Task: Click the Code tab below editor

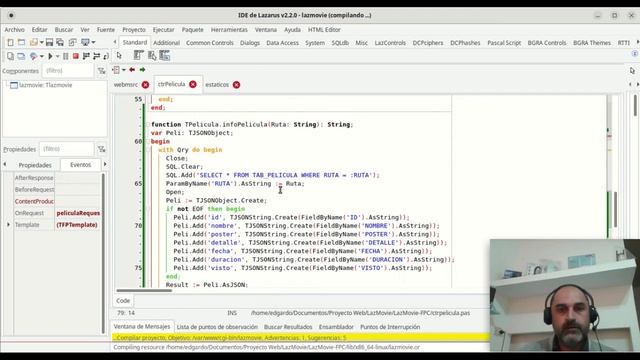Action: coord(123,301)
